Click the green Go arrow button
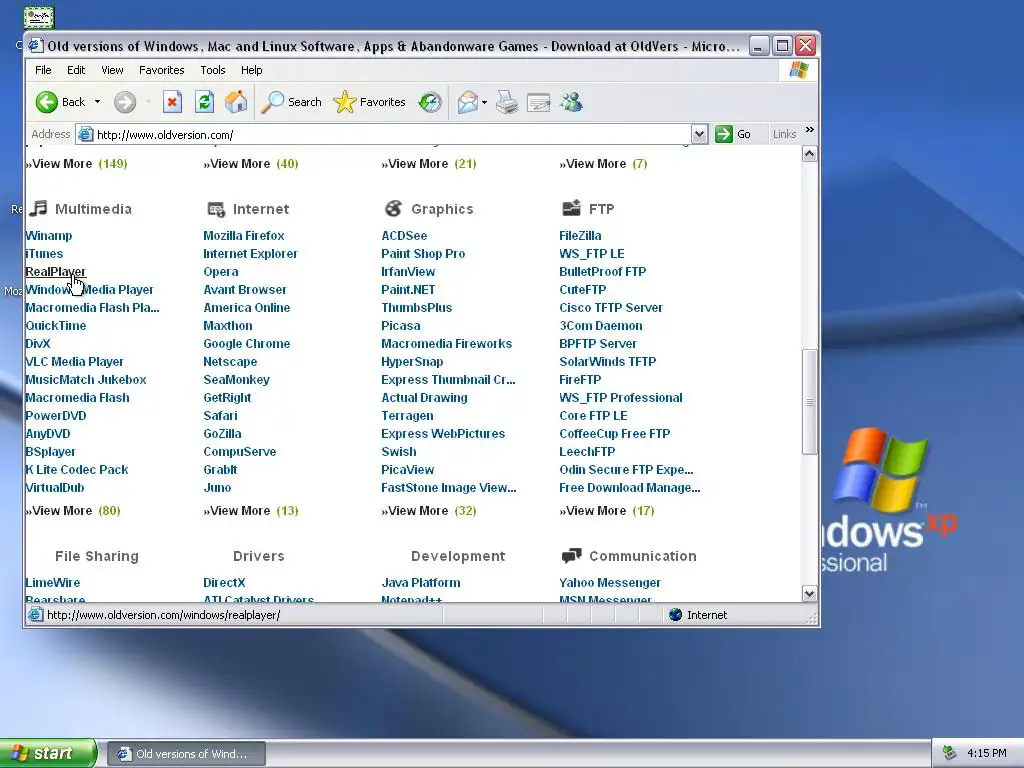This screenshot has height=768, width=1024. (x=724, y=135)
